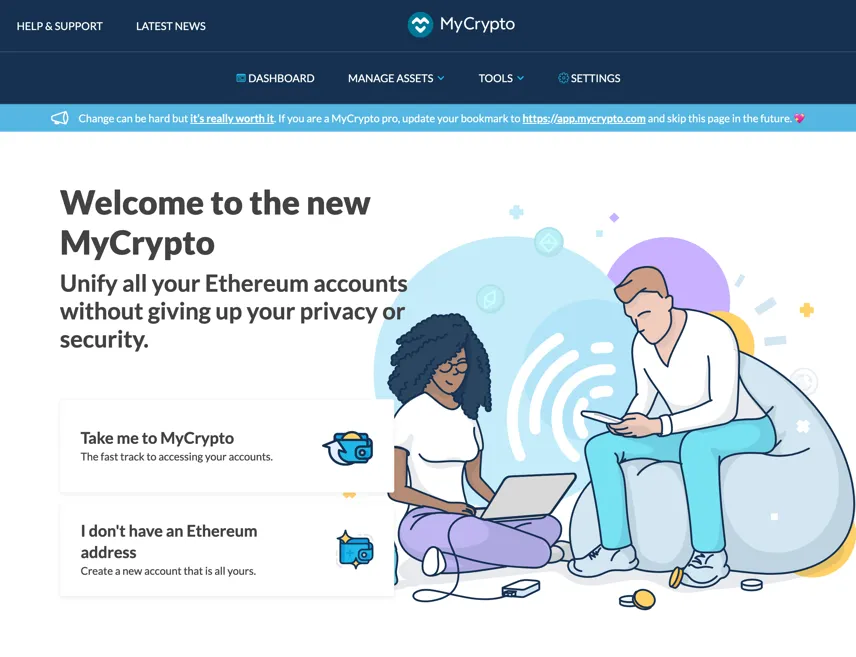Open the Settings page
Image resolution: width=856 pixels, height=657 pixels.
(589, 78)
